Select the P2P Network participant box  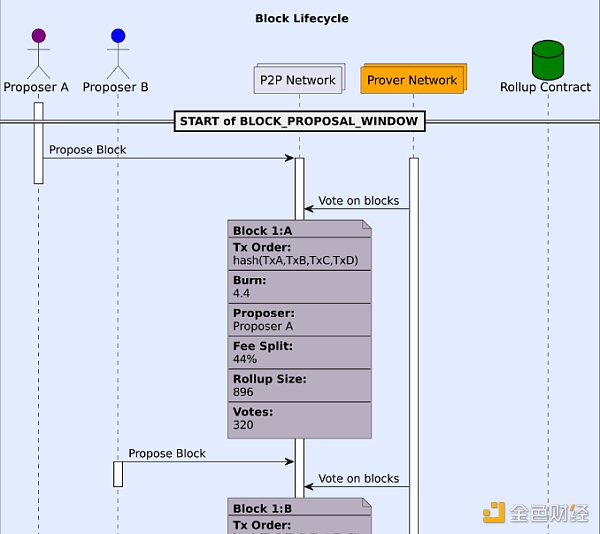point(297,80)
